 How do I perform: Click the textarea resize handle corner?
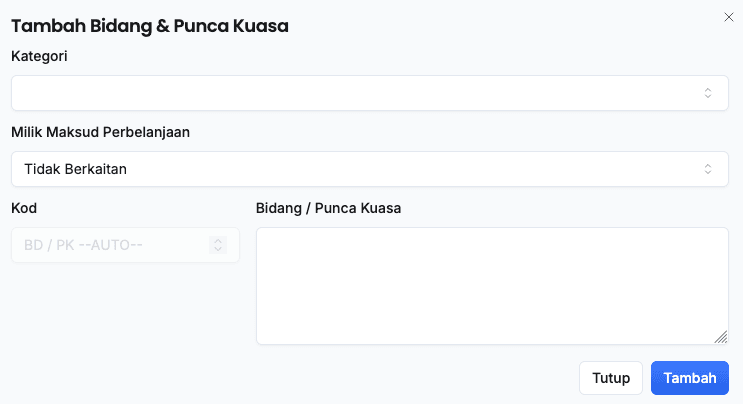click(722, 338)
